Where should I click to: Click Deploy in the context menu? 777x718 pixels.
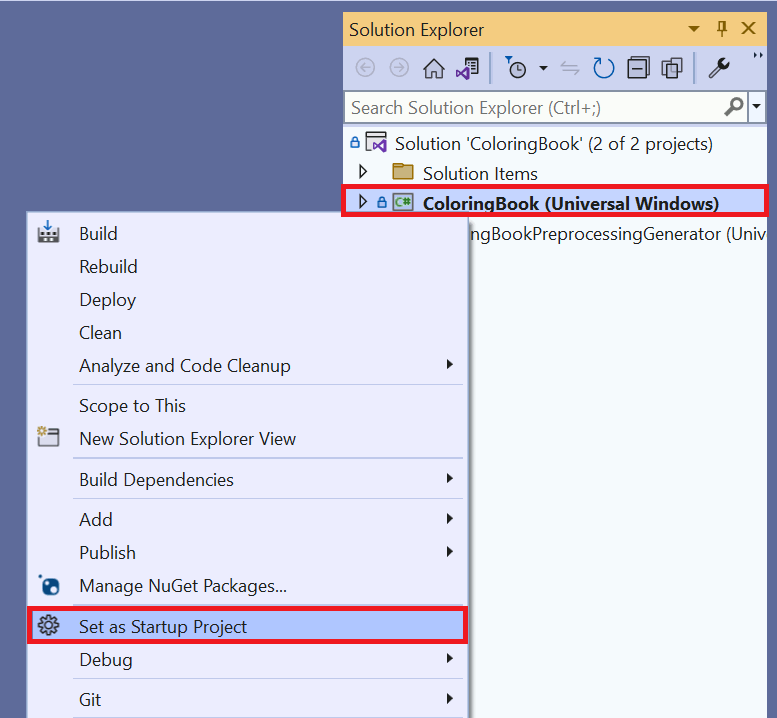coord(107,300)
